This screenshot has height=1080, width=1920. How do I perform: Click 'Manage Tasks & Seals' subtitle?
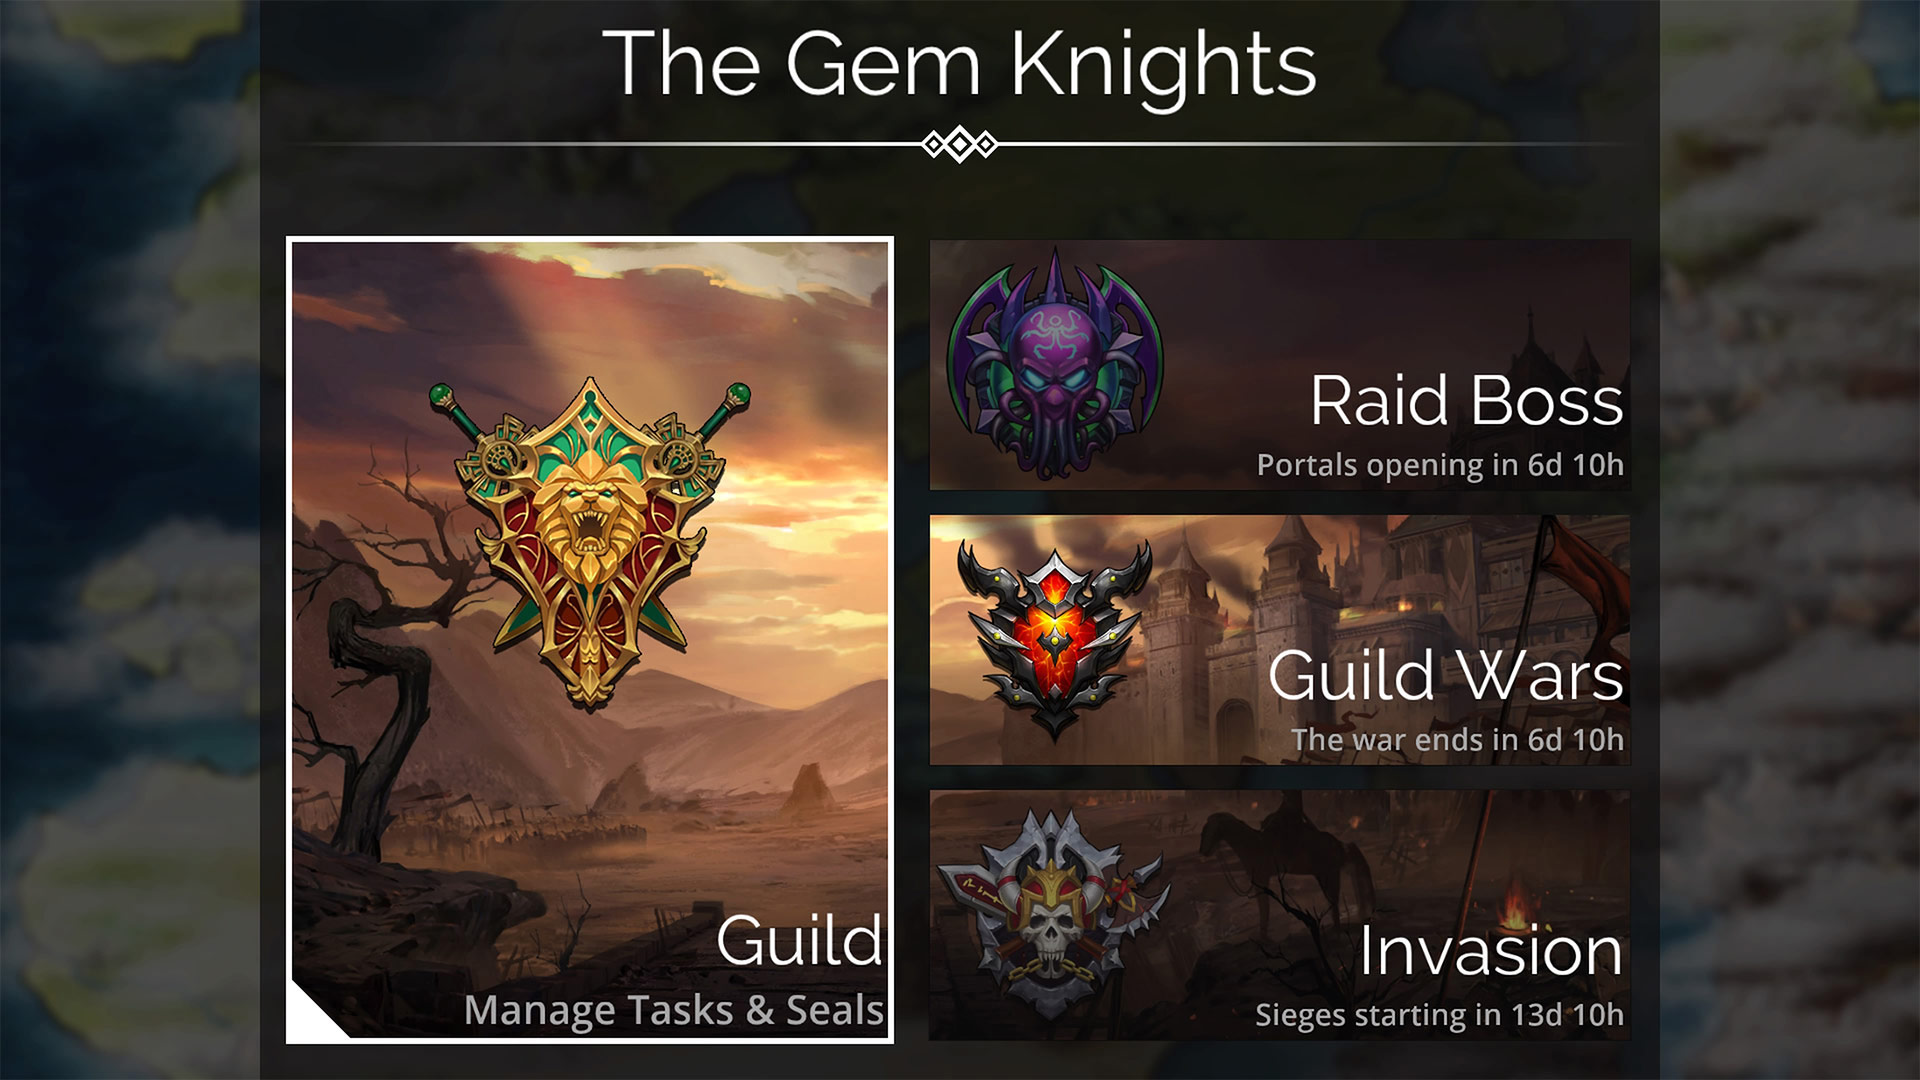(x=674, y=1010)
